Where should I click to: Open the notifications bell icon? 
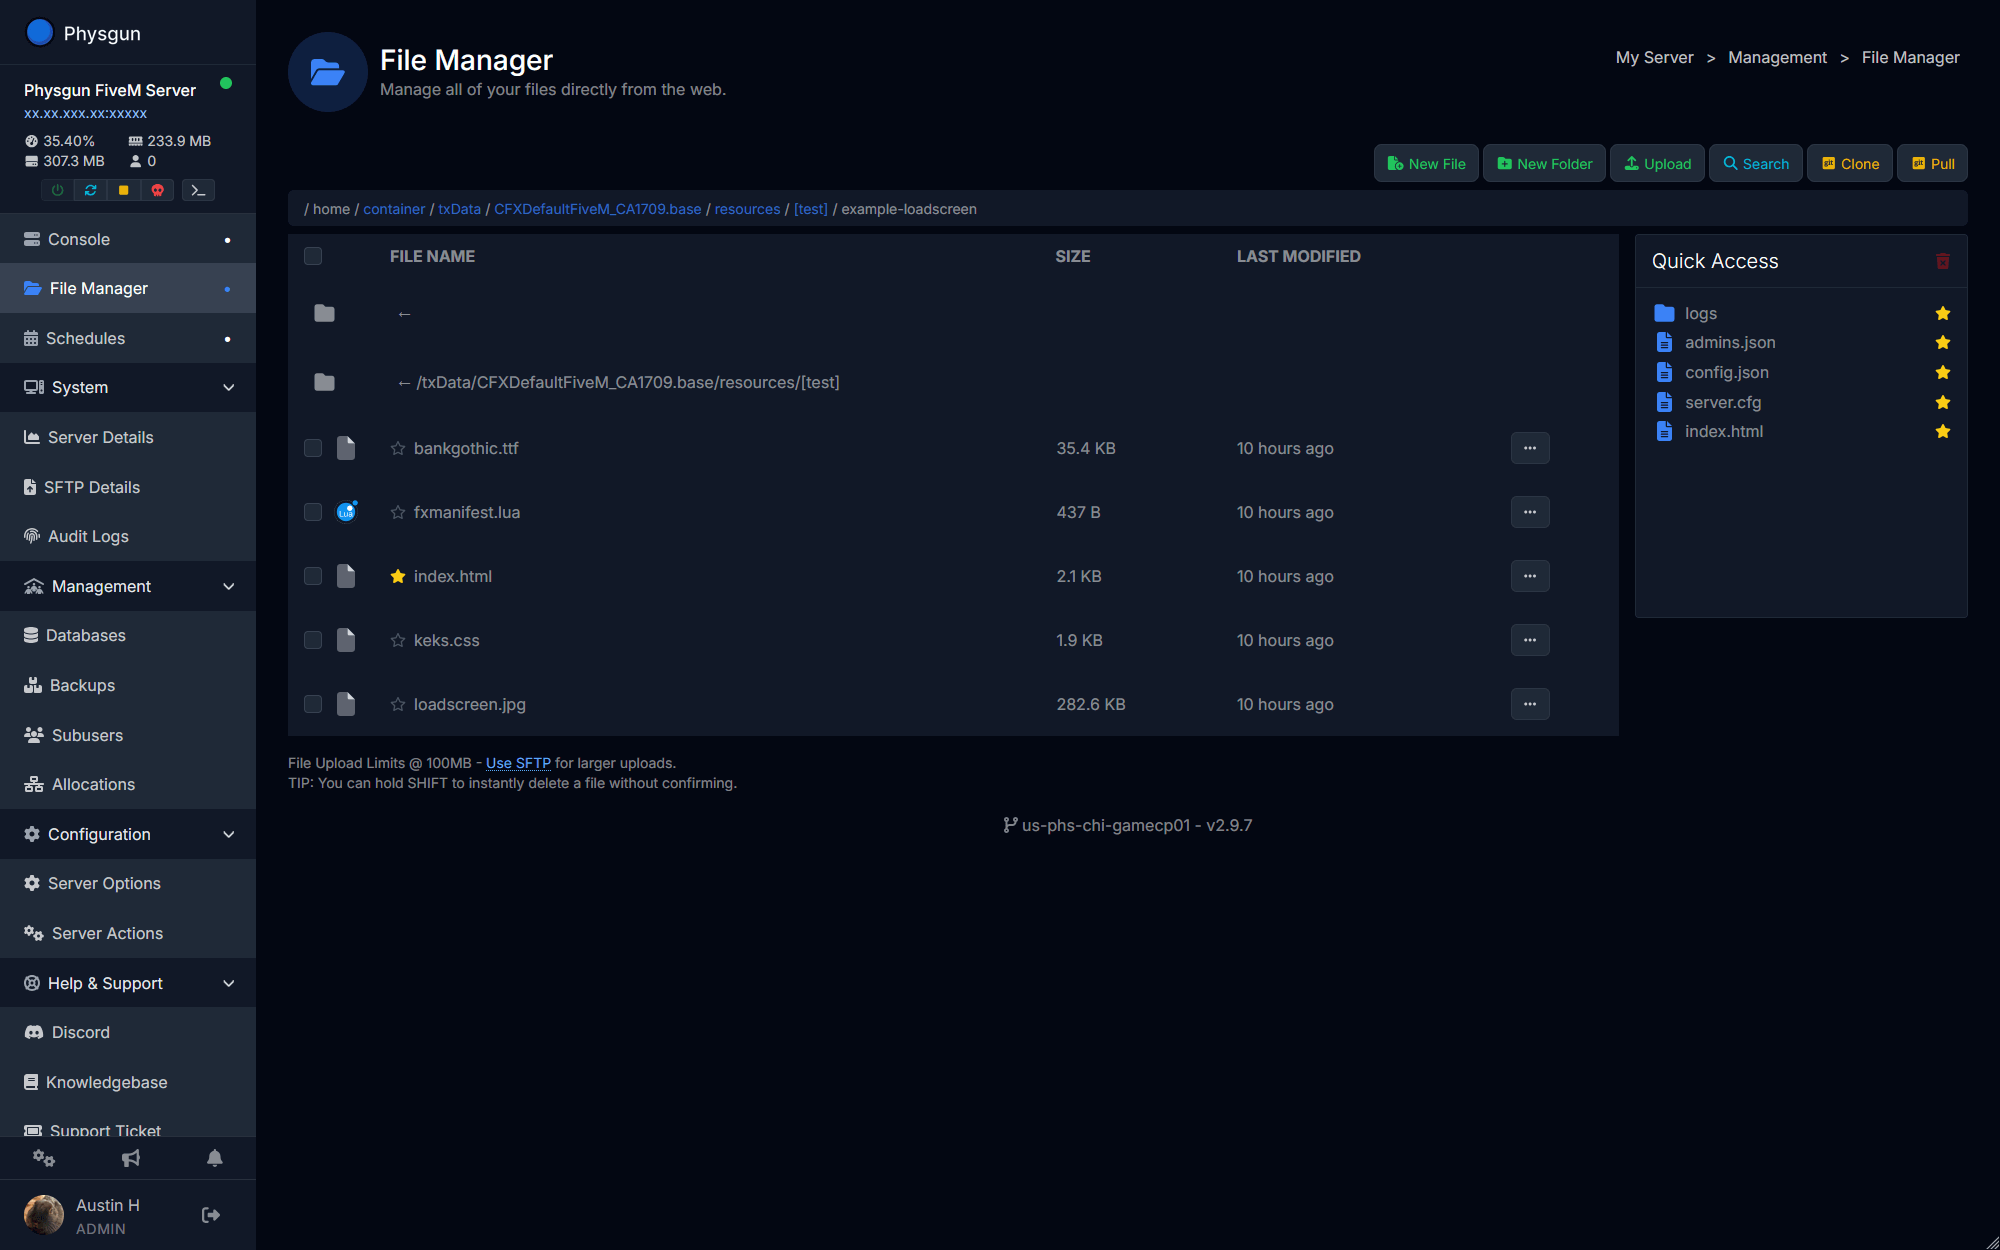[214, 1158]
